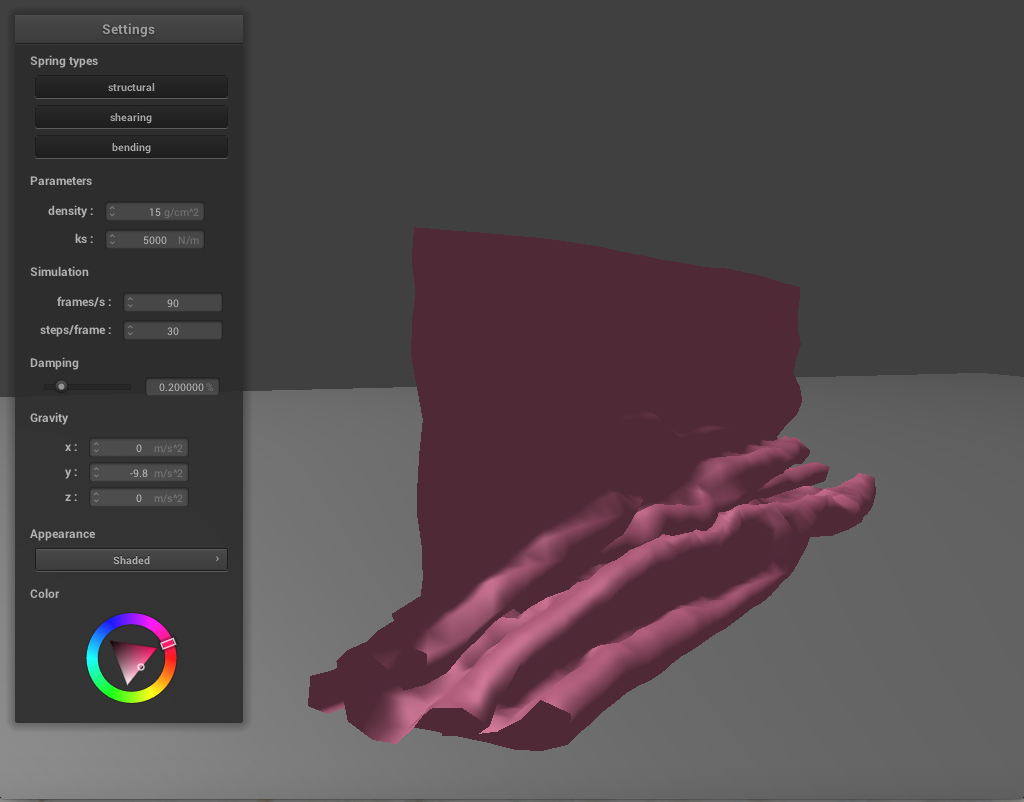The image size is (1024, 802).
Task: Click the density value 15 field
Action: click(x=155, y=212)
